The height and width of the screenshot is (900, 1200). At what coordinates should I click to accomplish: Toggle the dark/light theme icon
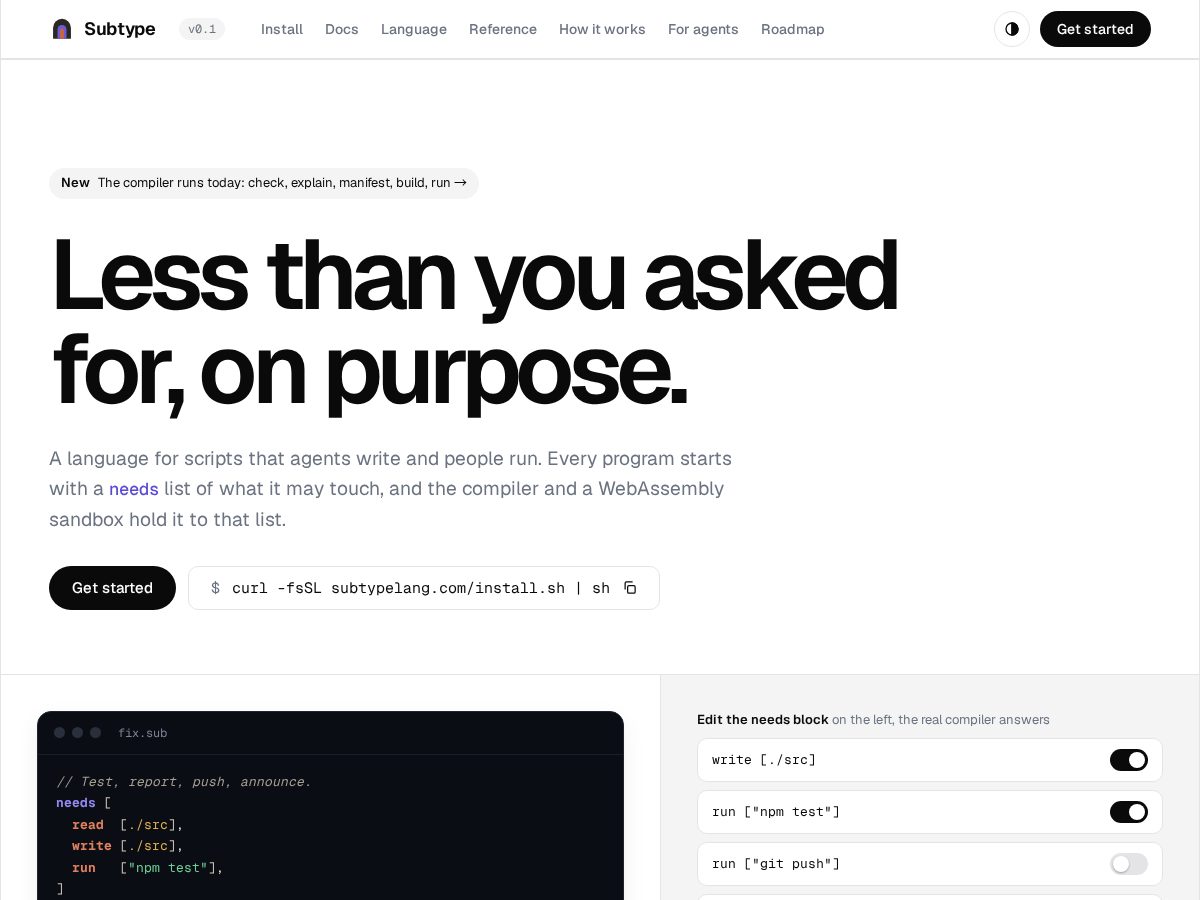(x=1012, y=29)
